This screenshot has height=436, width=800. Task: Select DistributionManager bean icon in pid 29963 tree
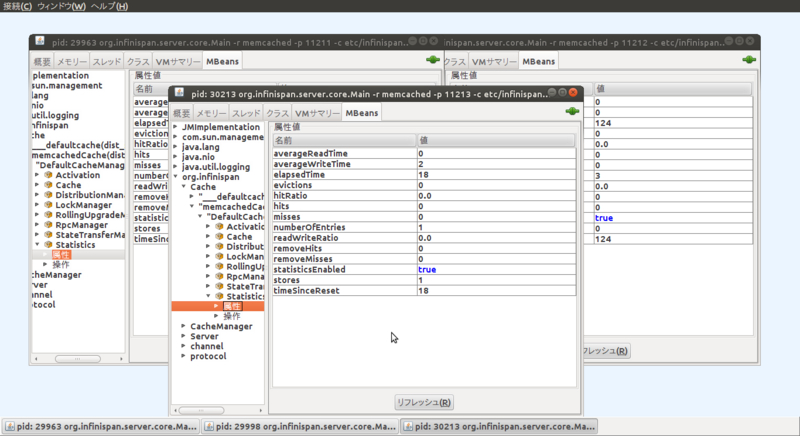coord(48,195)
